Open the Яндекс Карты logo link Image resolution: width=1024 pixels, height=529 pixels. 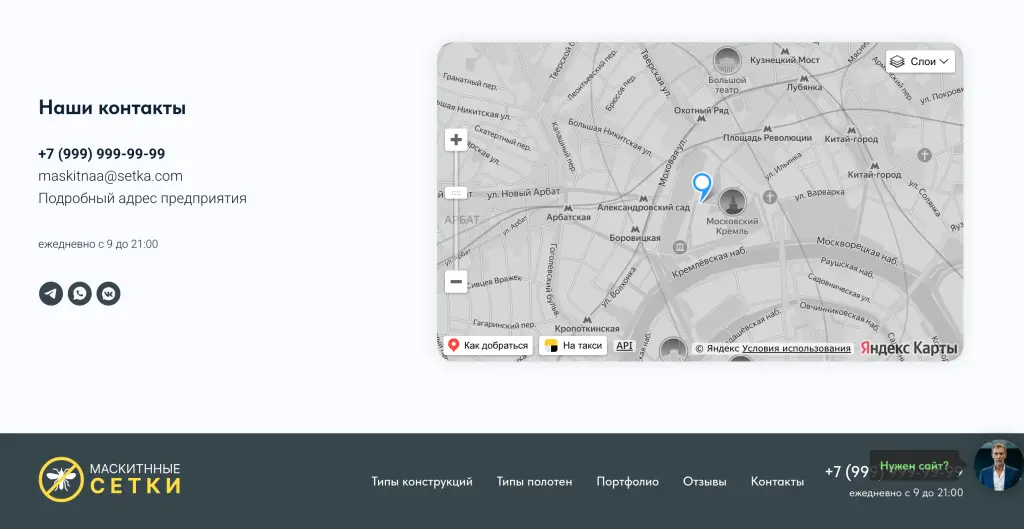[x=908, y=348]
